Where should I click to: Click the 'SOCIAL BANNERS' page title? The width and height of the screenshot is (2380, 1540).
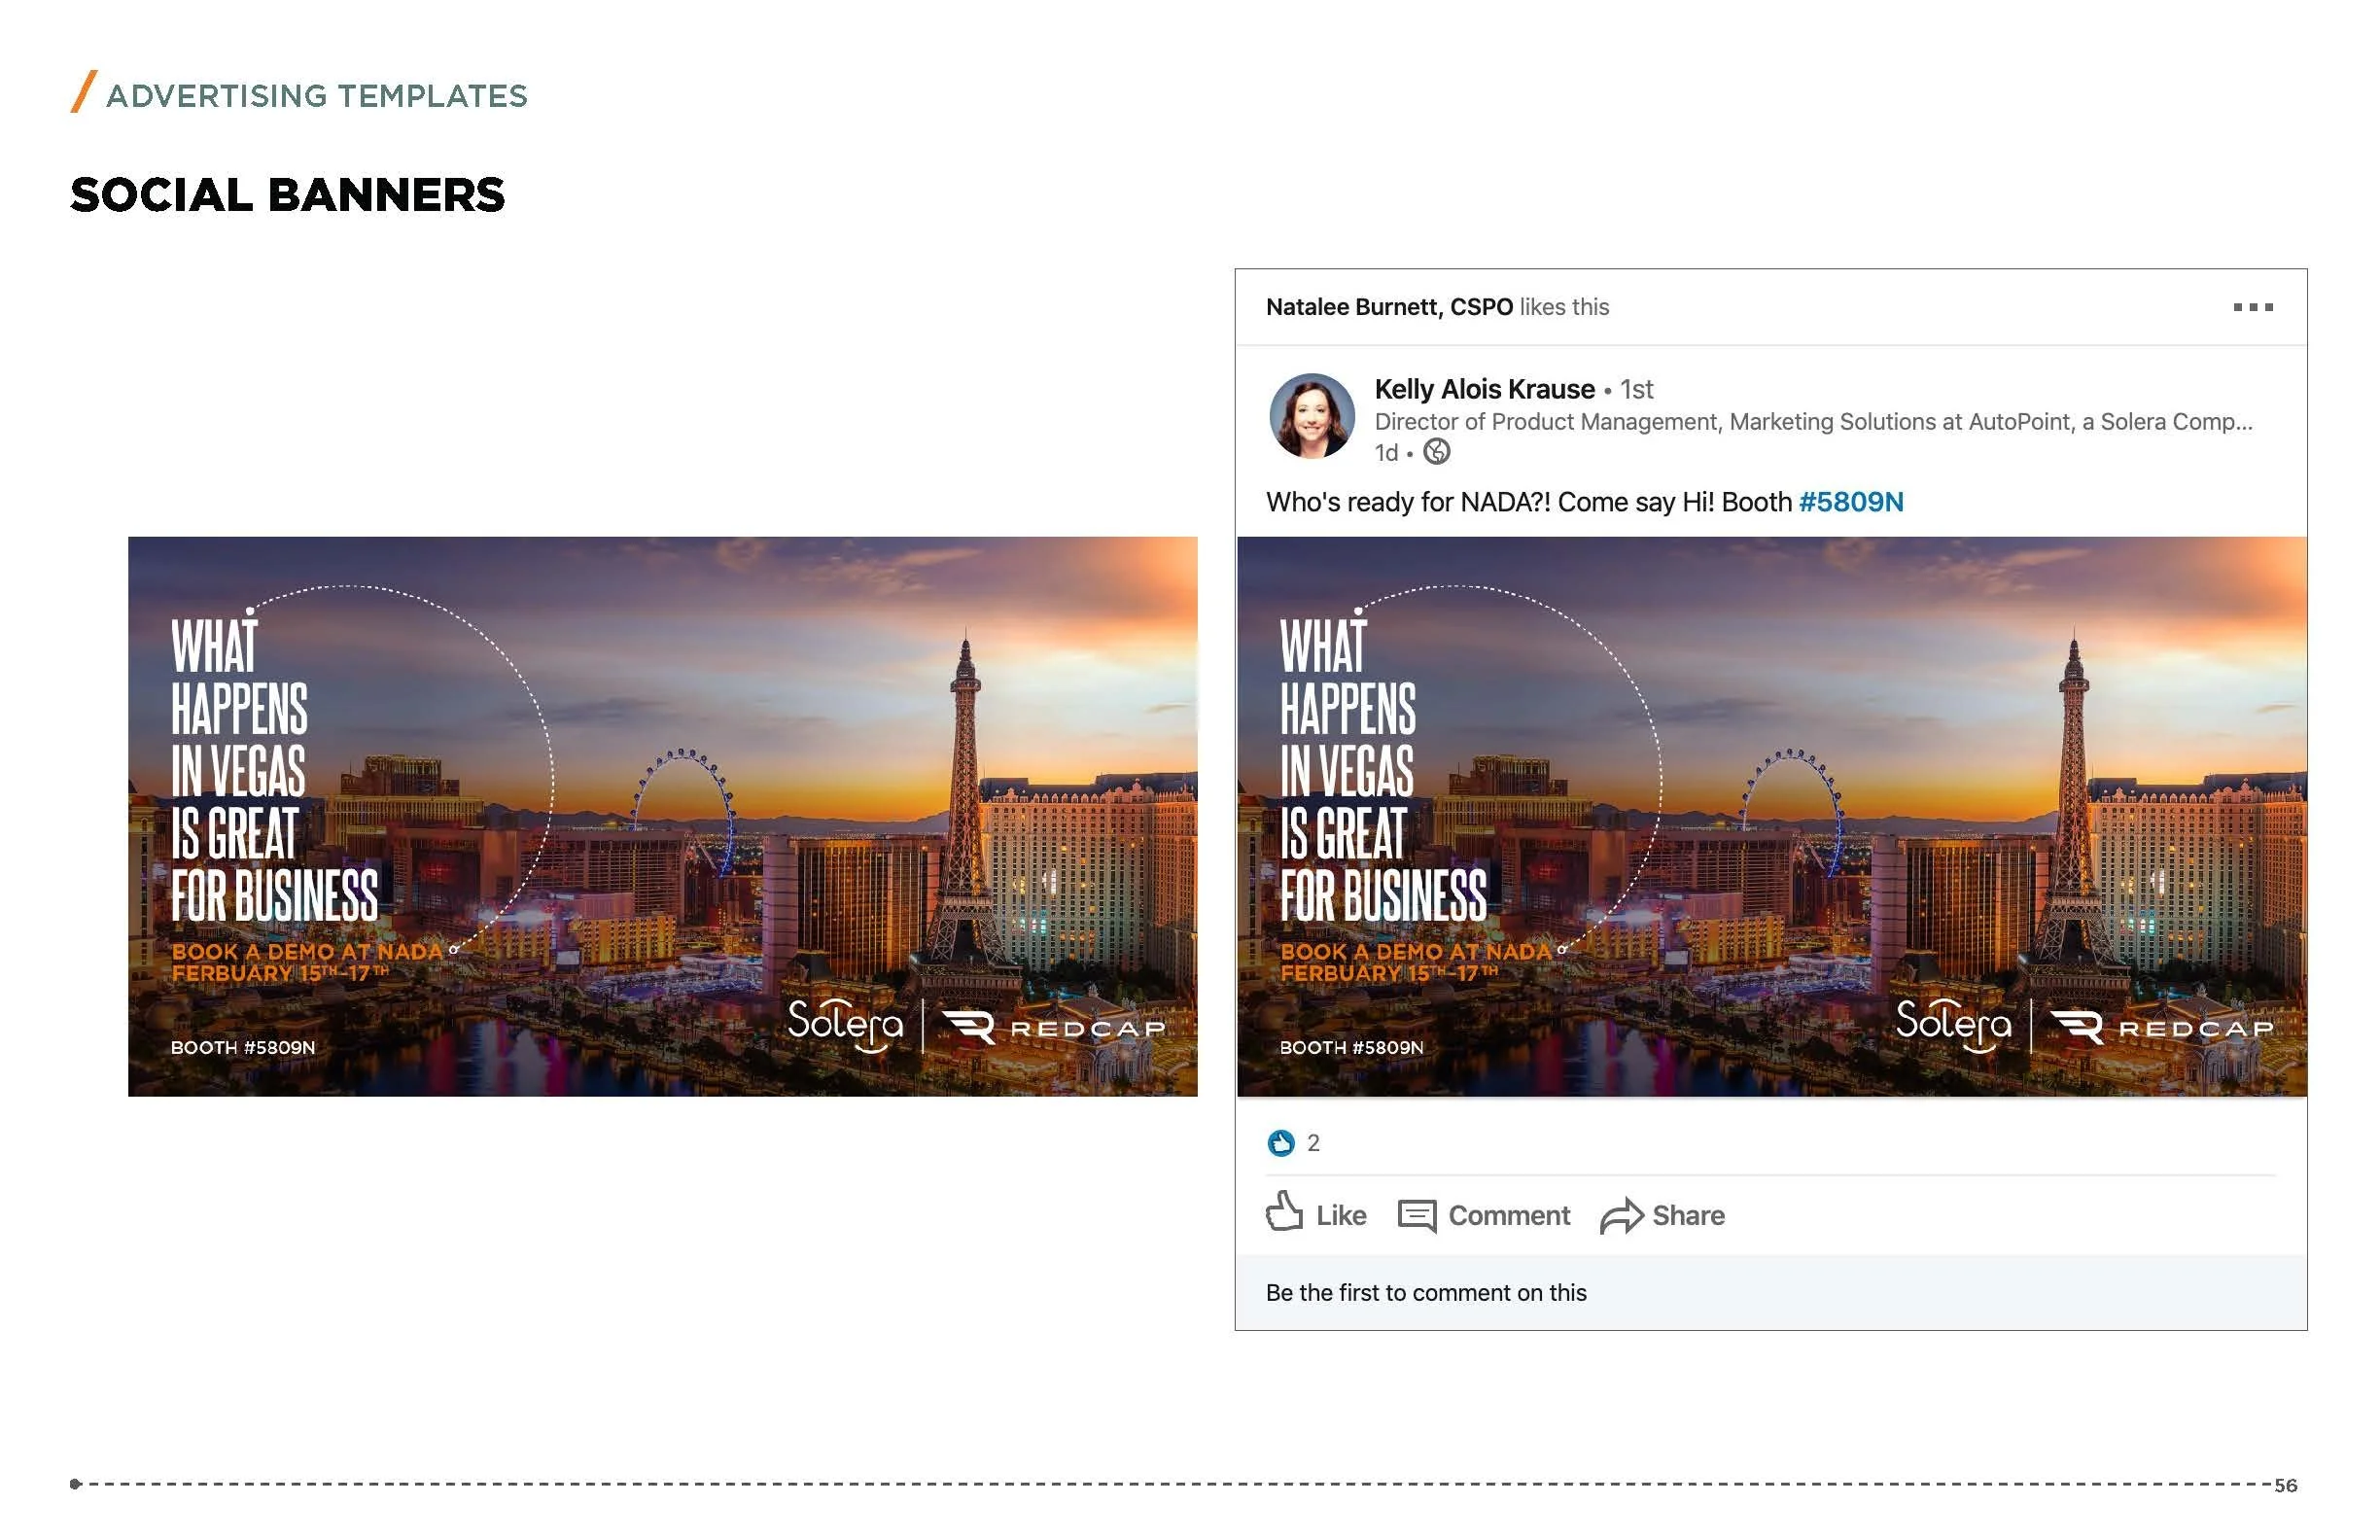coord(287,194)
